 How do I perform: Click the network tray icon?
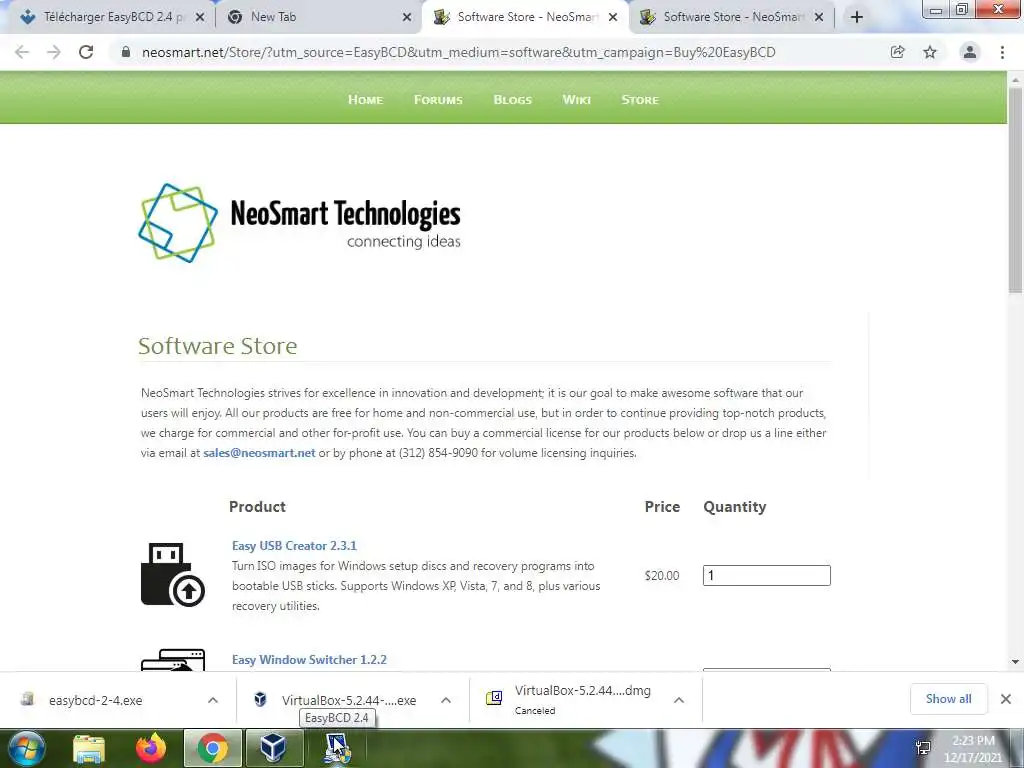[923, 748]
